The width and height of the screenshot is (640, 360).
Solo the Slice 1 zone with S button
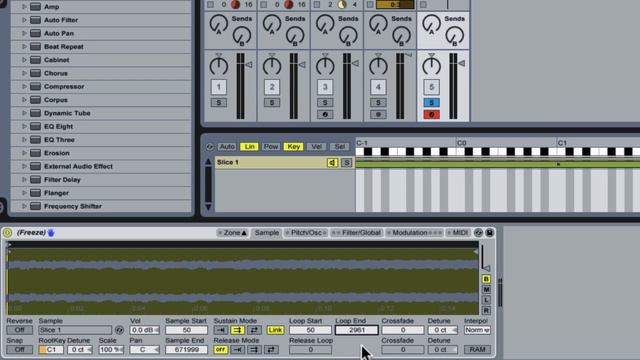pyautogui.click(x=346, y=162)
